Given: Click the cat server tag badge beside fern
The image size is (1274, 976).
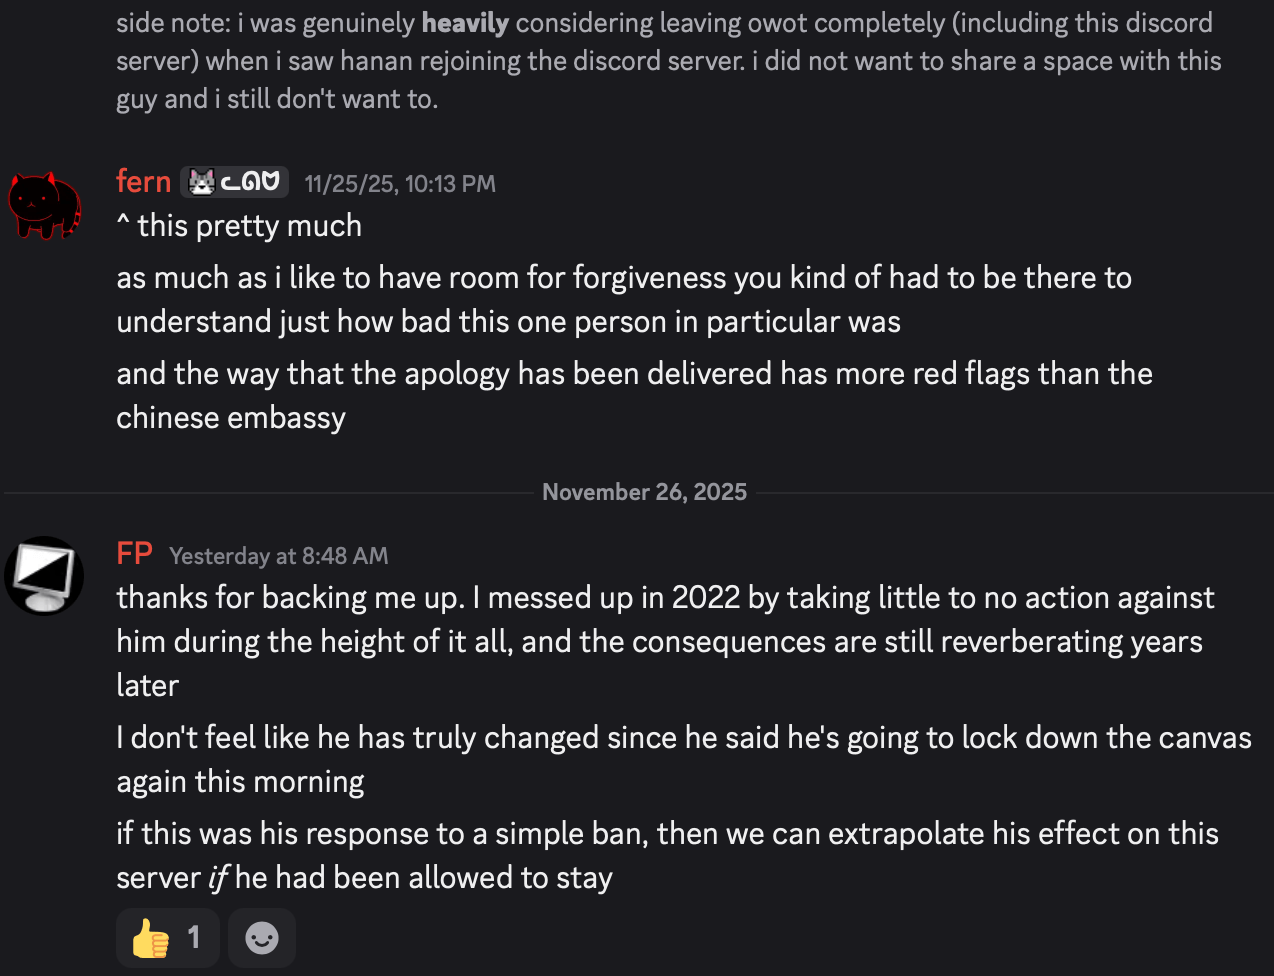Looking at the screenshot, I should (234, 182).
